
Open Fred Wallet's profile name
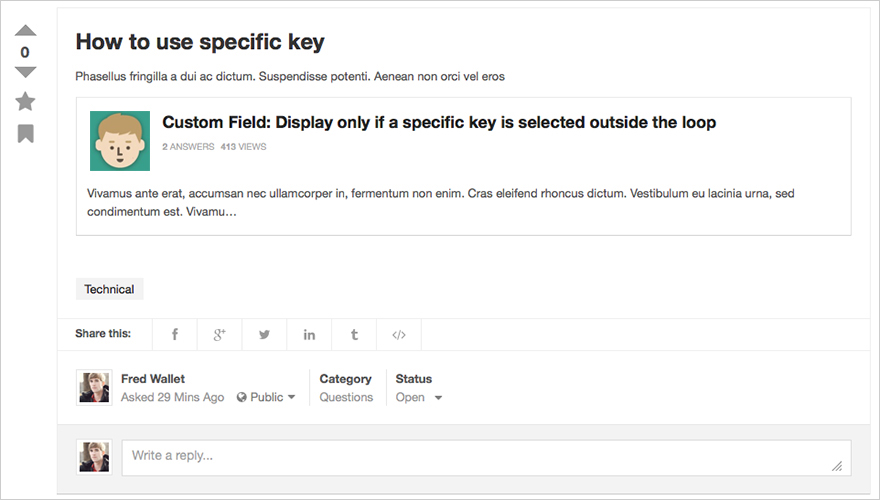[153, 379]
